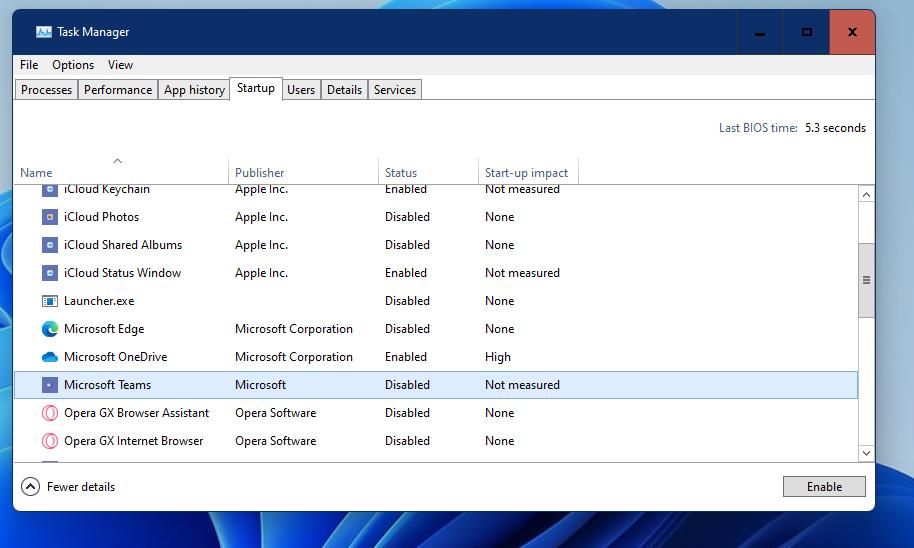Click Microsoft Corporation publisher in Edge row
The height and width of the screenshot is (548, 914).
[x=294, y=329]
